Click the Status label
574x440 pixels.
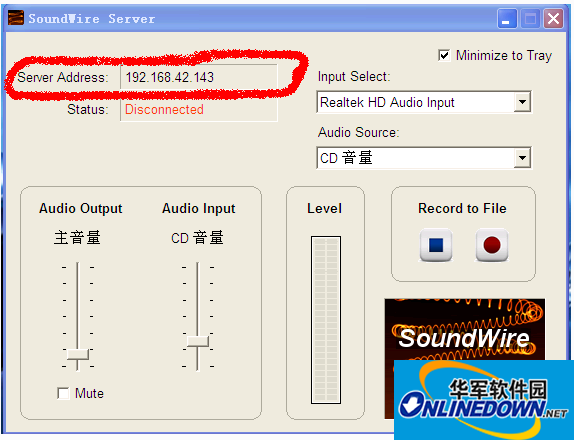[x=88, y=109]
